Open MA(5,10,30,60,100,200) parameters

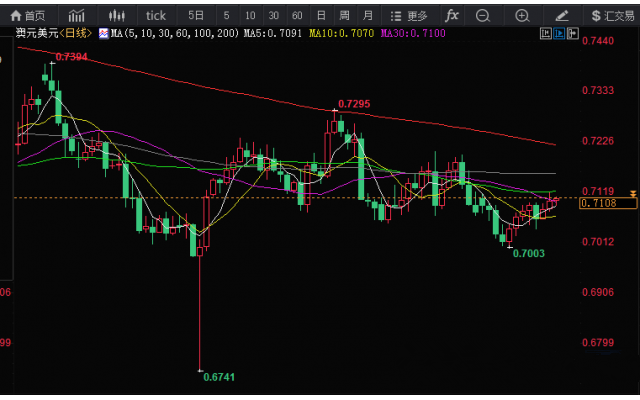pyautogui.click(x=175, y=33)
